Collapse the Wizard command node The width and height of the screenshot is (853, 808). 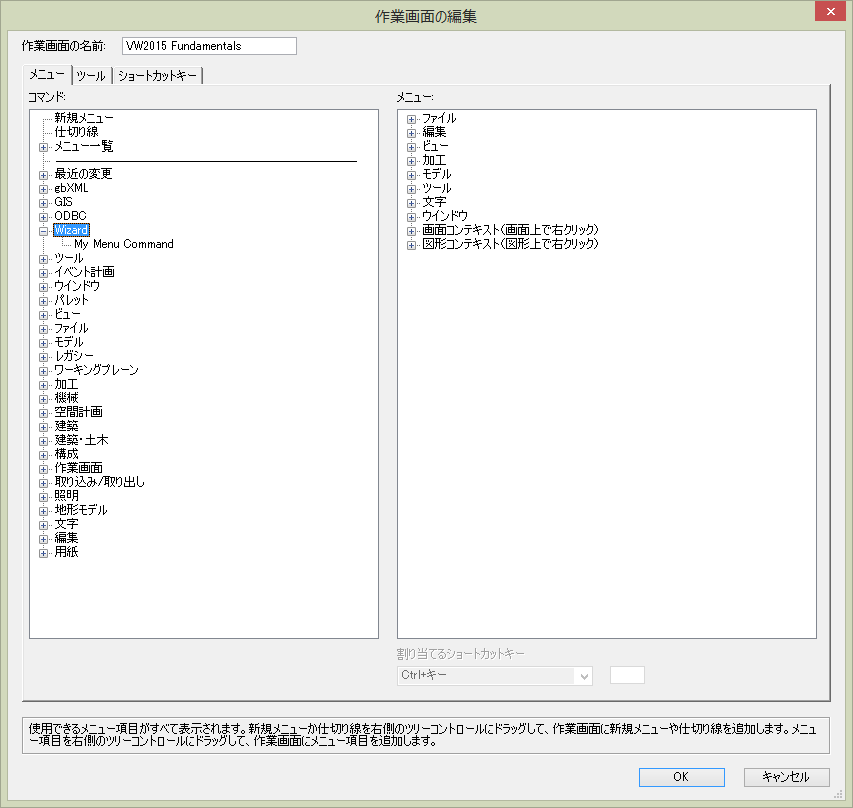point(44,231)
